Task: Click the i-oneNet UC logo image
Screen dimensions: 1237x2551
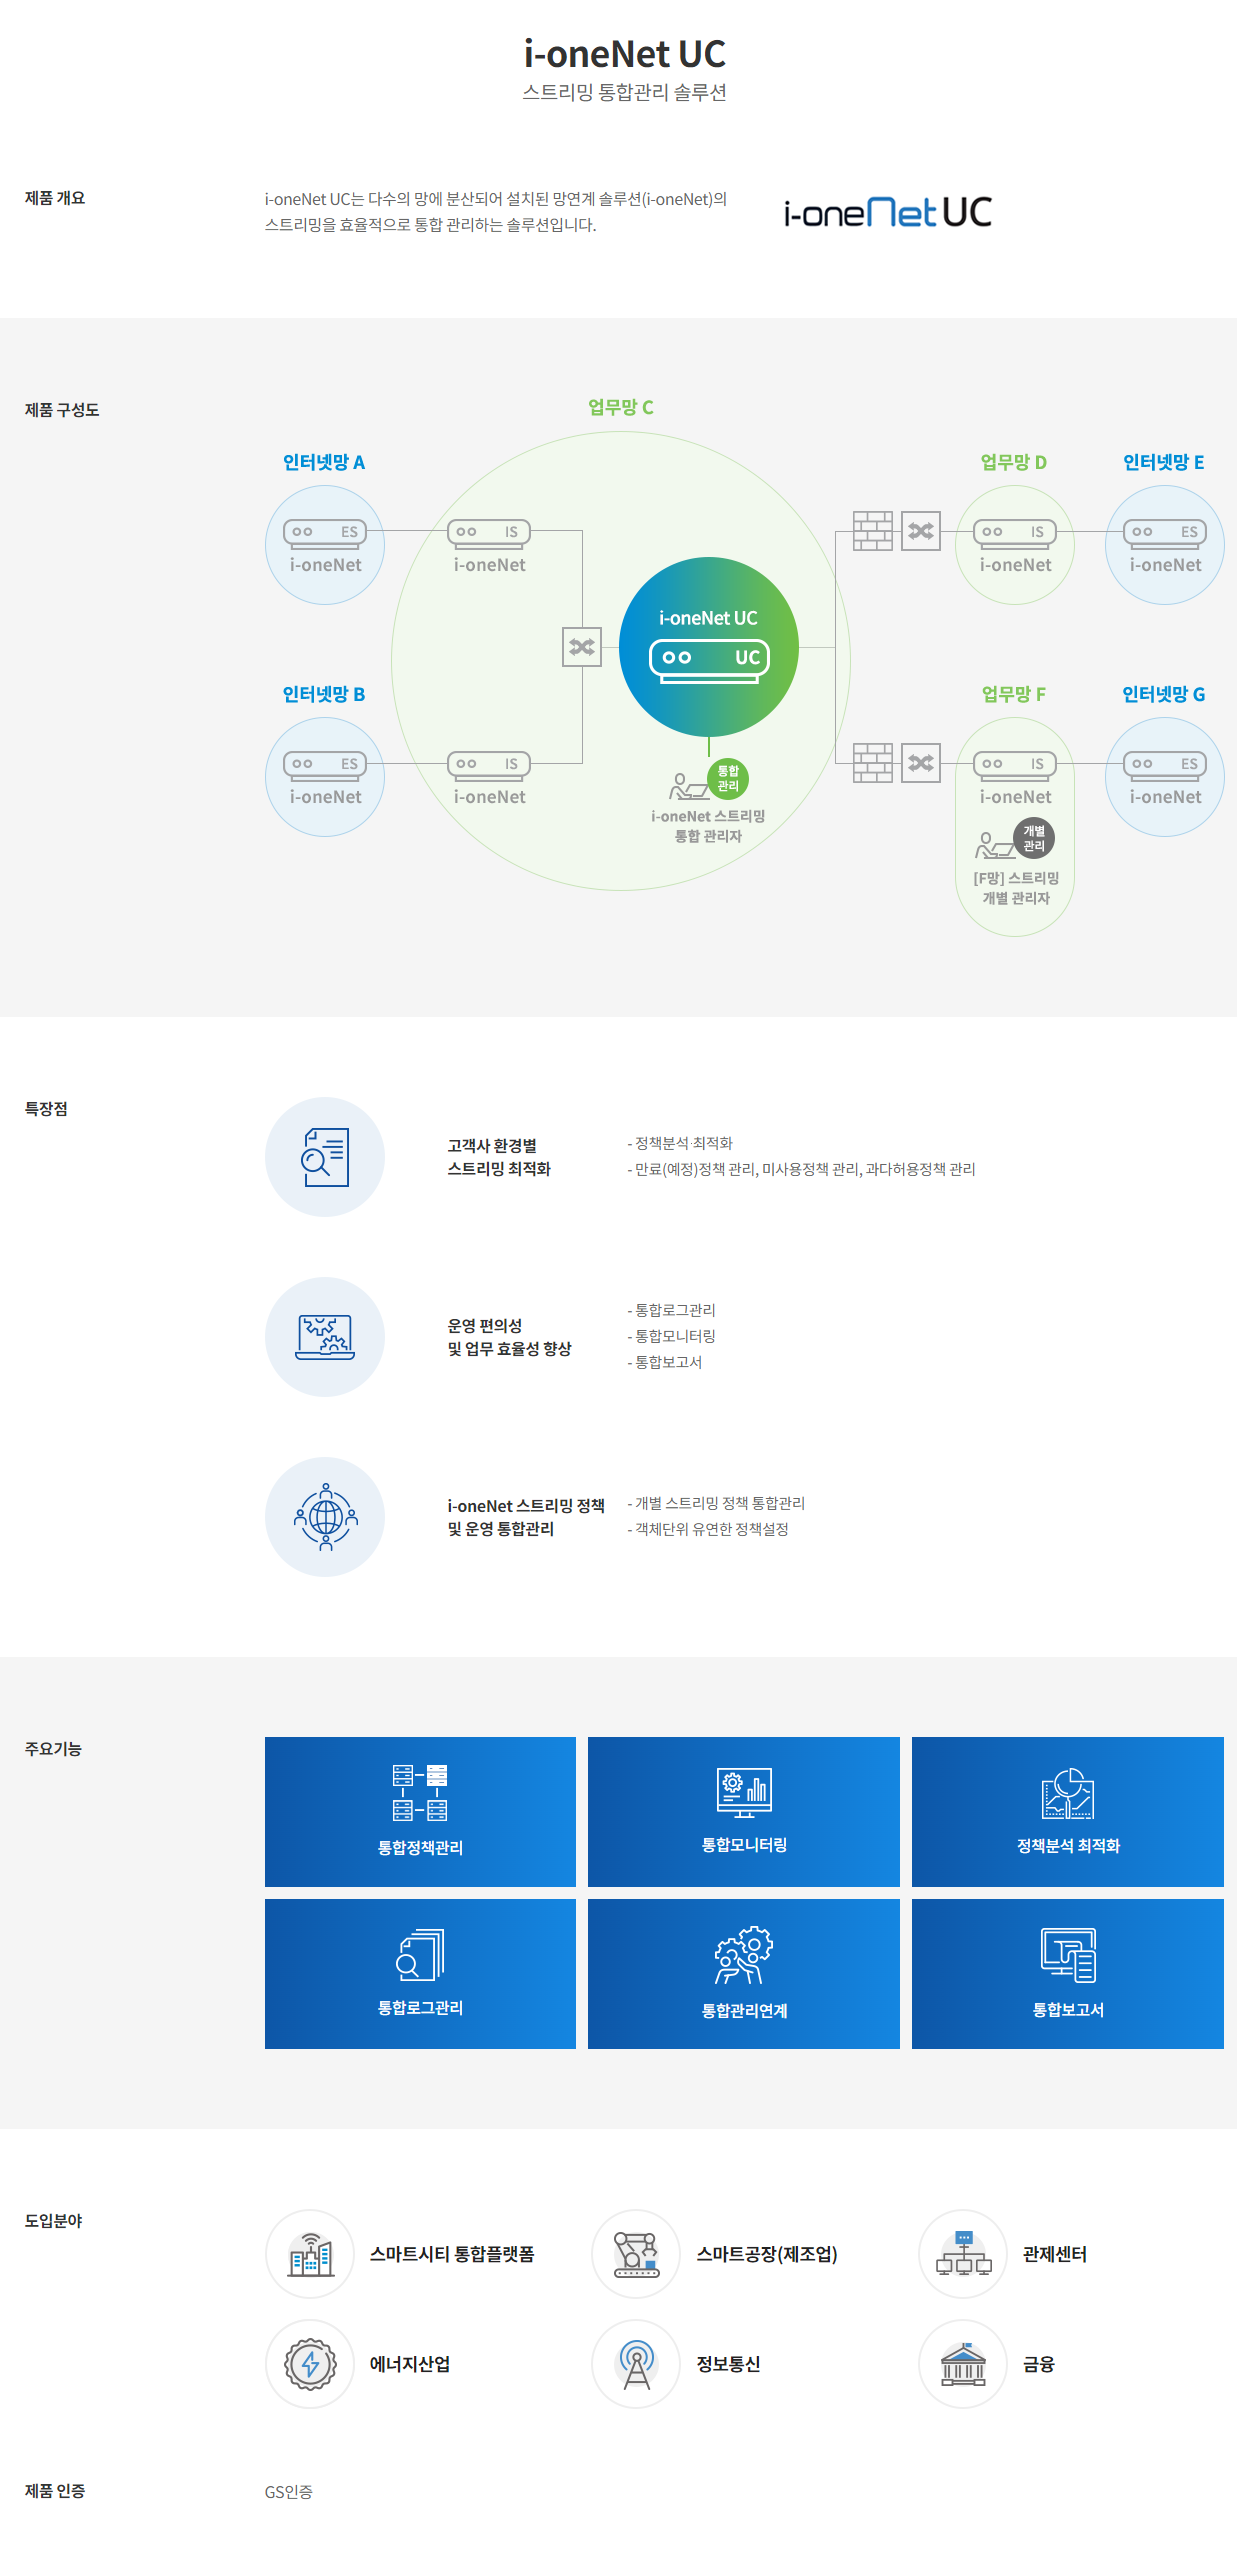Action: point(887,212)
